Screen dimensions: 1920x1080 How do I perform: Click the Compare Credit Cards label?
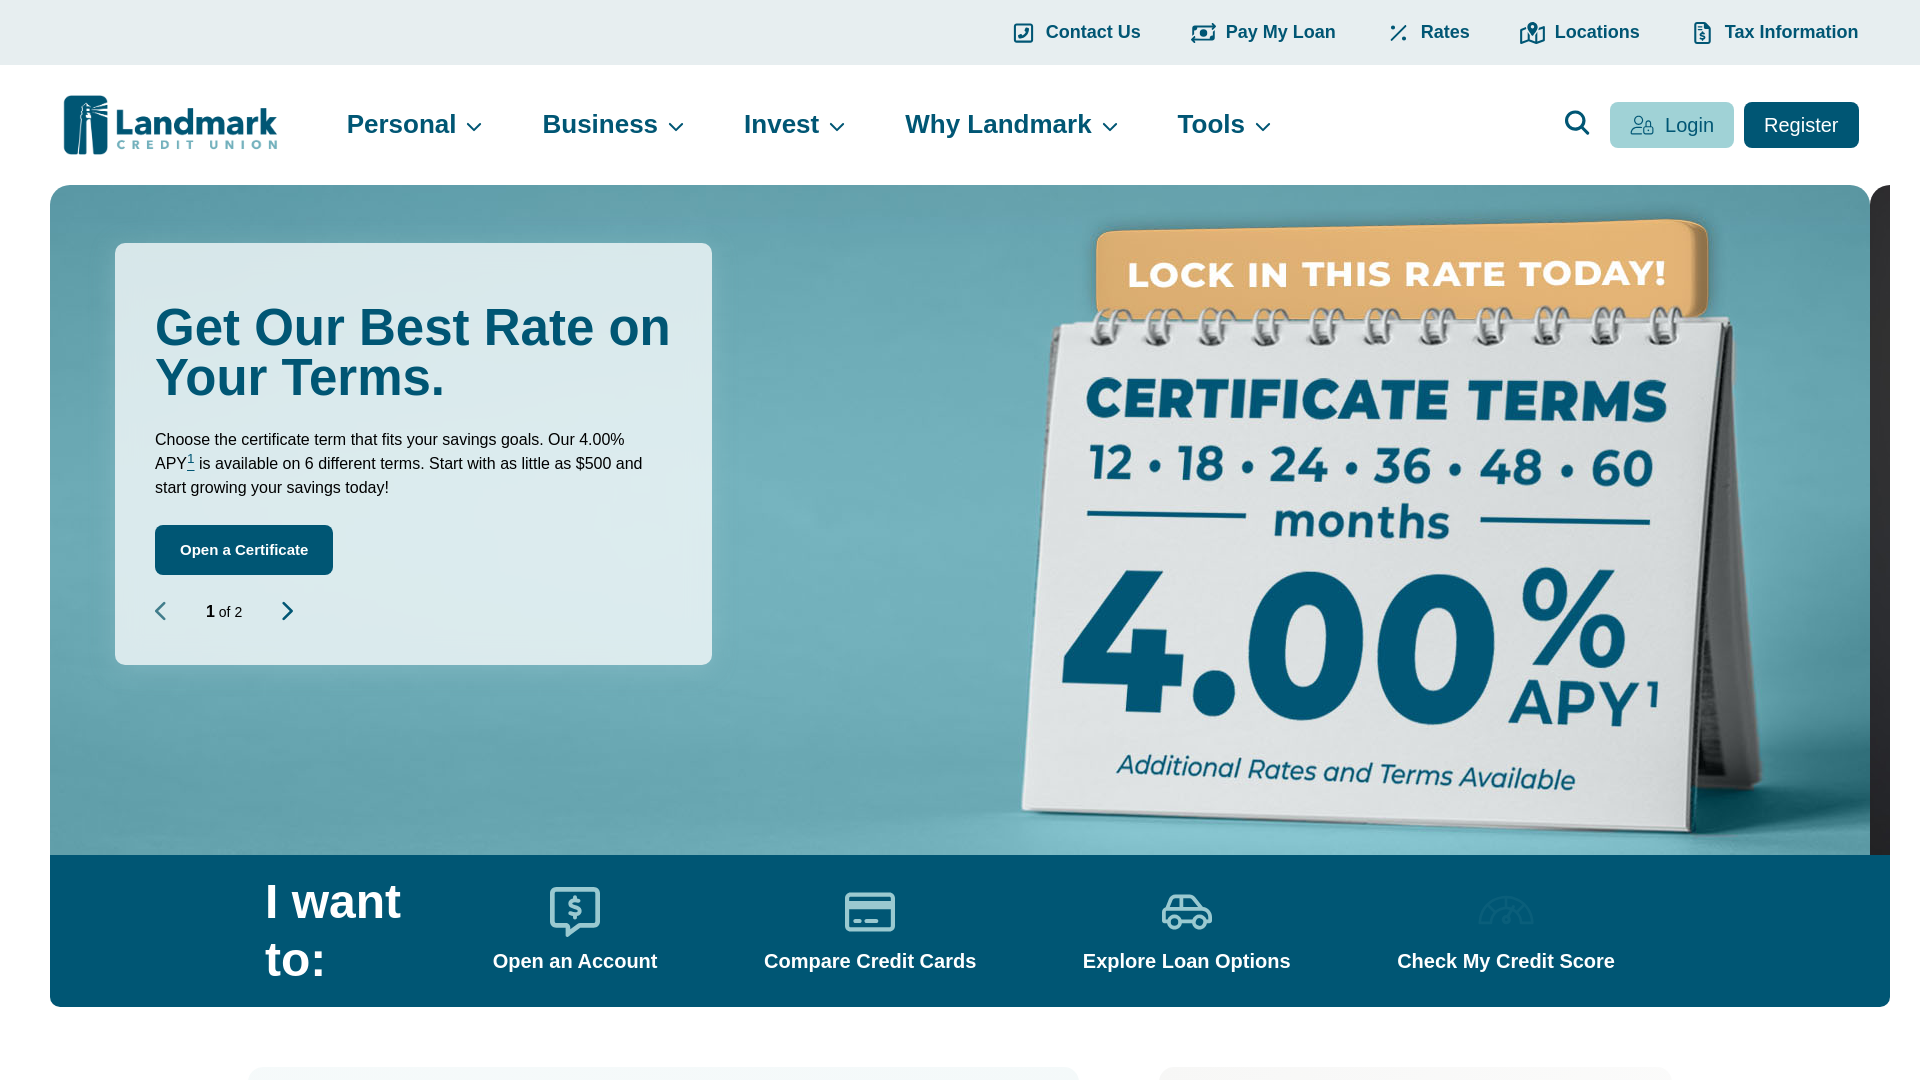[870, 961]
